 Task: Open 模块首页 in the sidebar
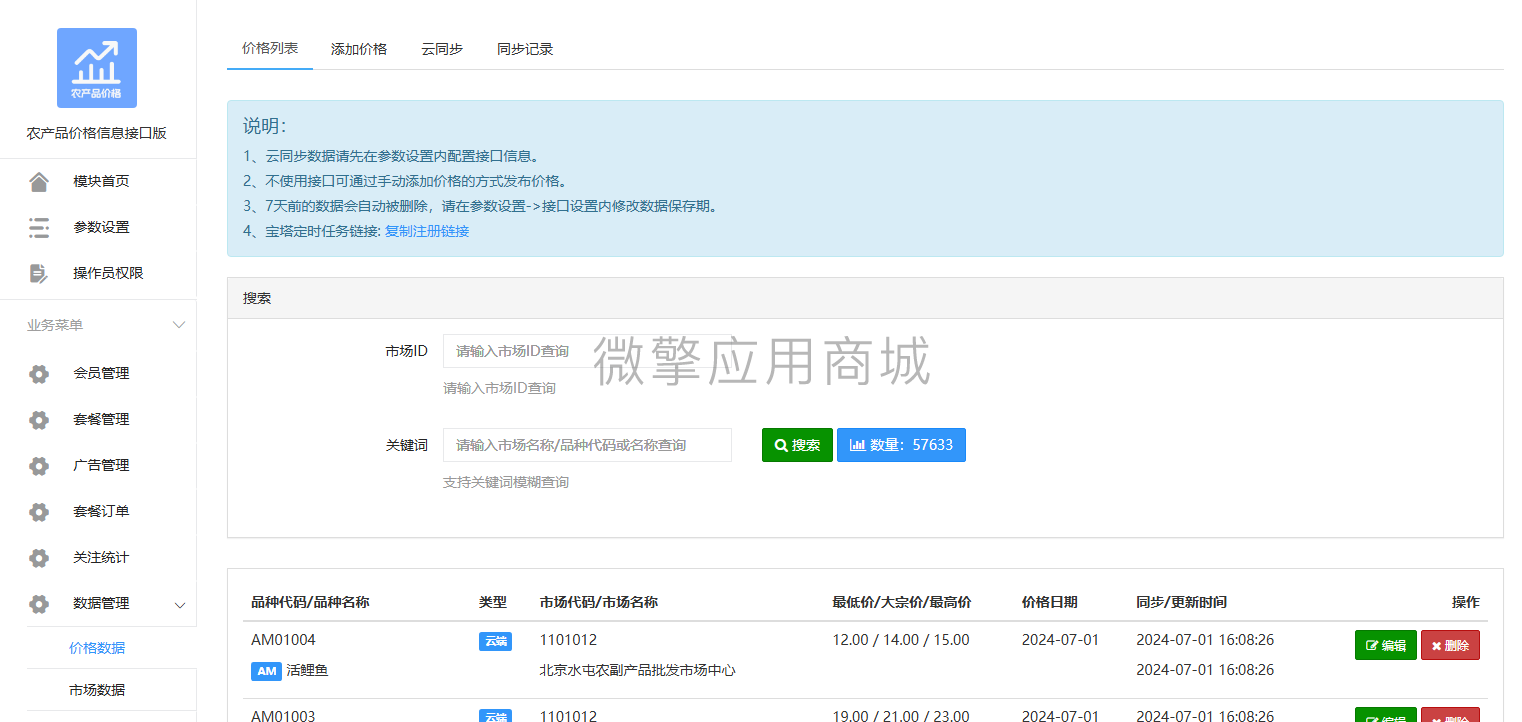(x=101, y=181)
